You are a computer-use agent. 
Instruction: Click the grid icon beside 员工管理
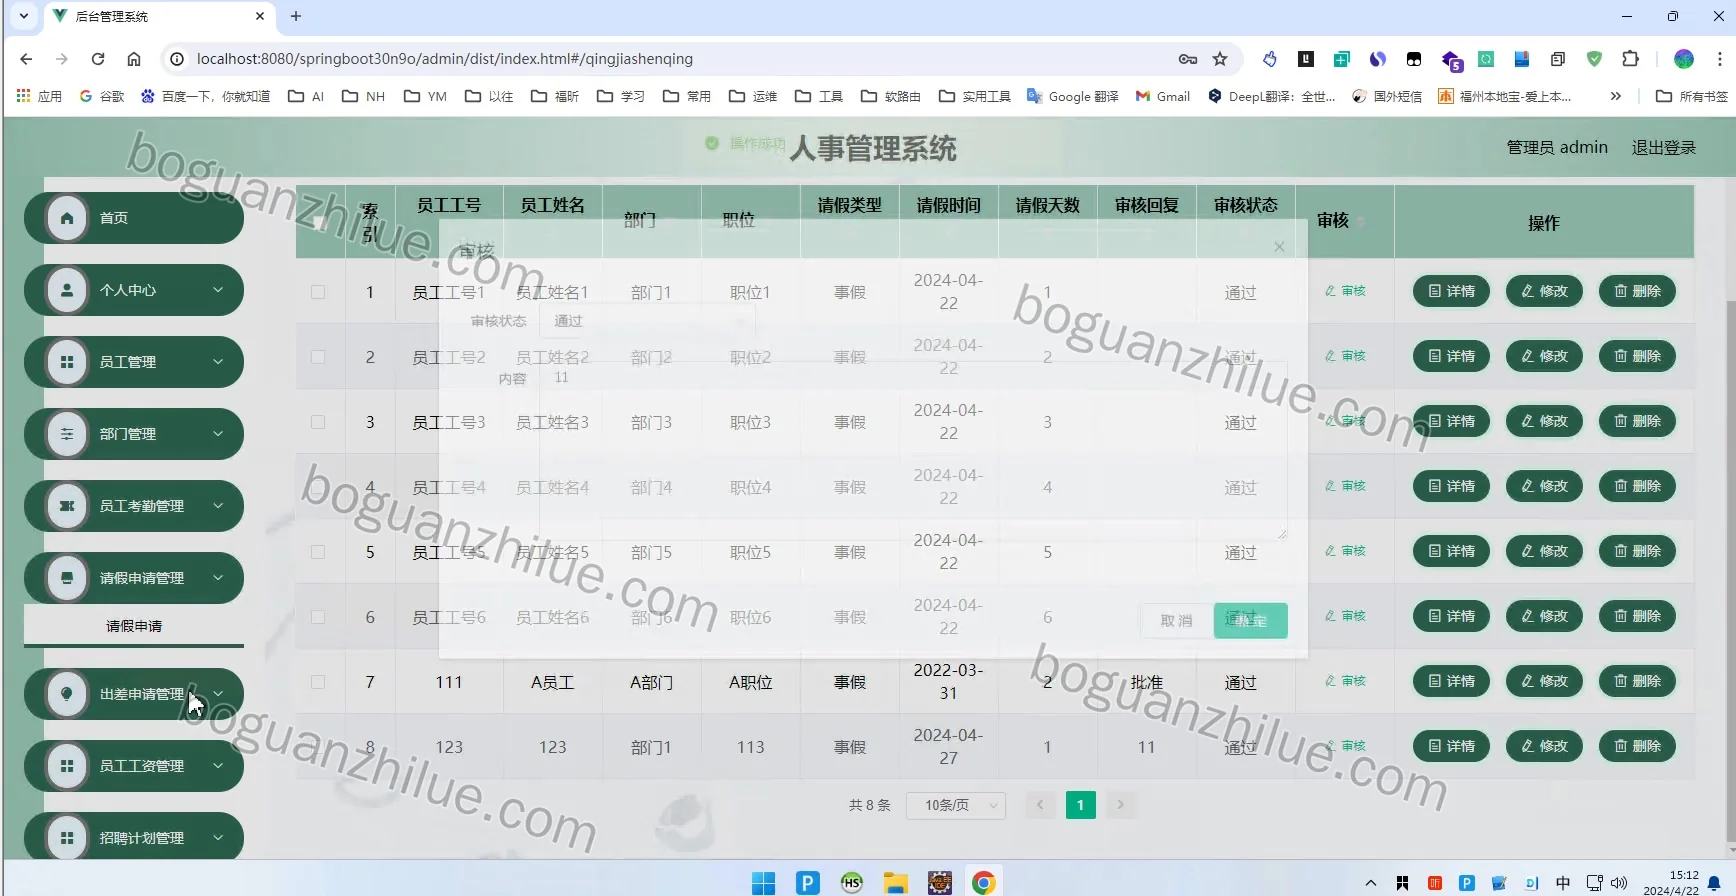pos(67,362)
